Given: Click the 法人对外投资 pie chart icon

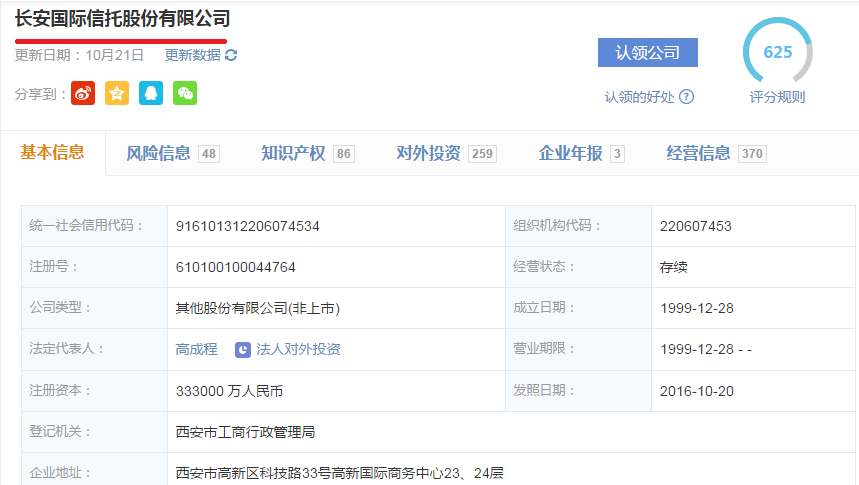Looking at the screenshot, I should [243, 350].
